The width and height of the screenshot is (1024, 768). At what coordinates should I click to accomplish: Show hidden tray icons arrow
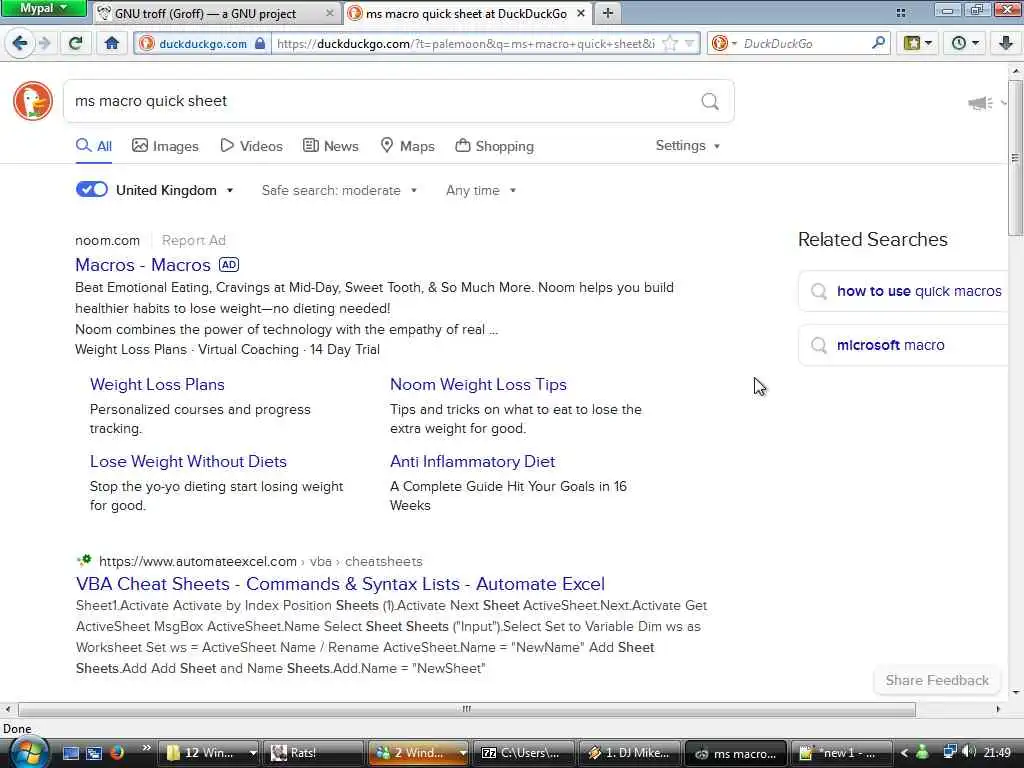(904, 753)
